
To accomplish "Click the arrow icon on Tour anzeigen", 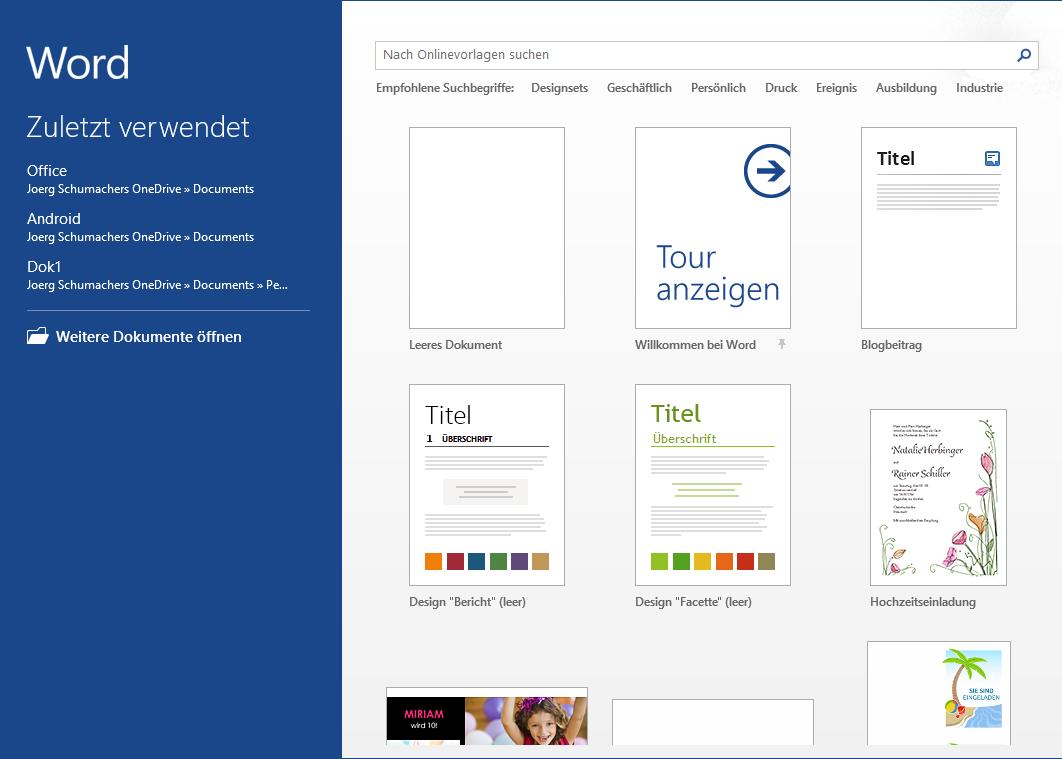I will [767, 171].
